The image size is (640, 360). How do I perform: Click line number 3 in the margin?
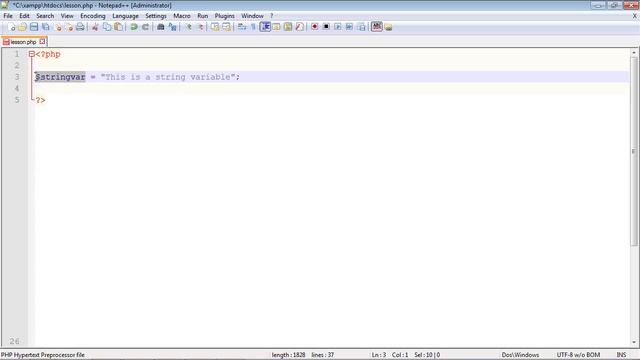[x=17, y=77]
